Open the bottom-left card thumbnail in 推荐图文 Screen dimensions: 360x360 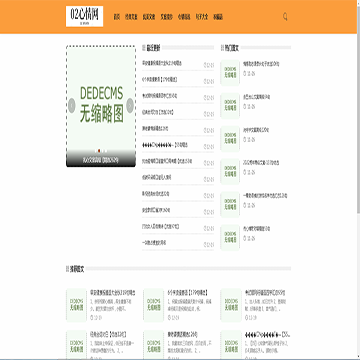76,345
